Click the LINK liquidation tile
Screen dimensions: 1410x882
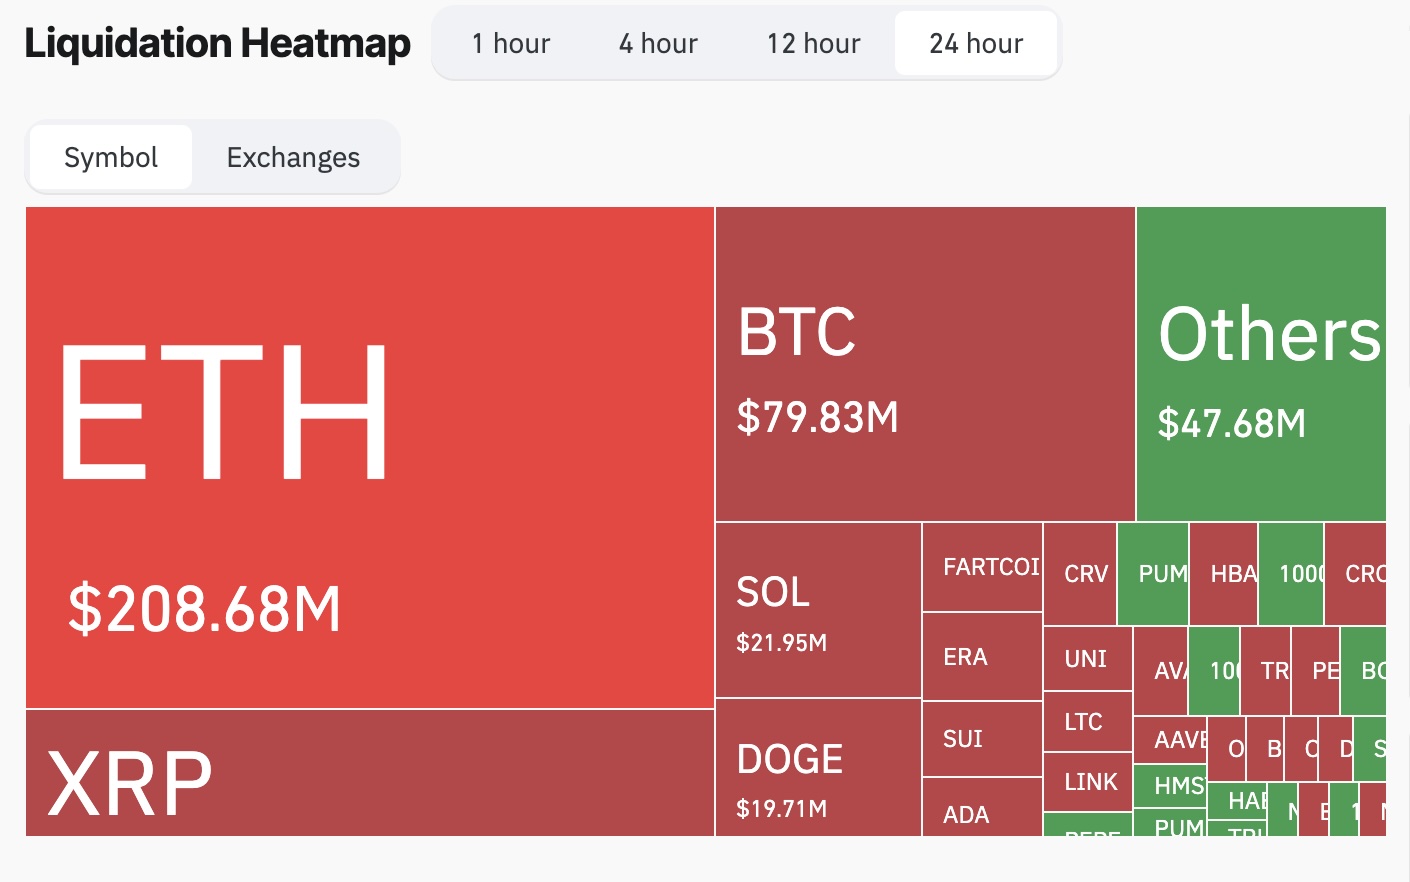[1087, 782]
